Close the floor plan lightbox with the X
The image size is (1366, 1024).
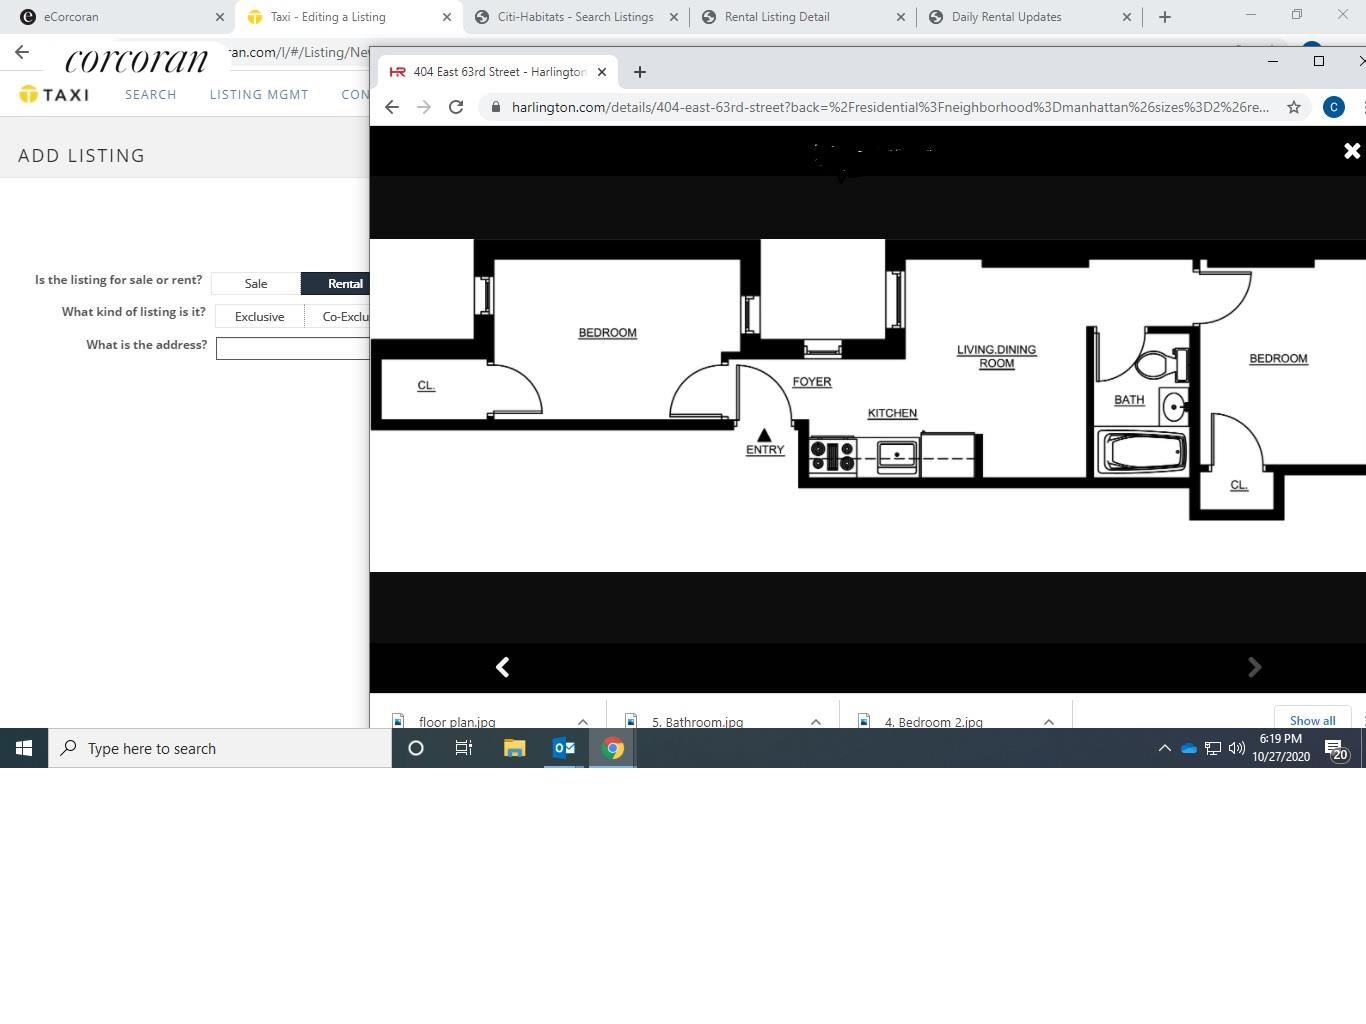(x=1351, y=151)
